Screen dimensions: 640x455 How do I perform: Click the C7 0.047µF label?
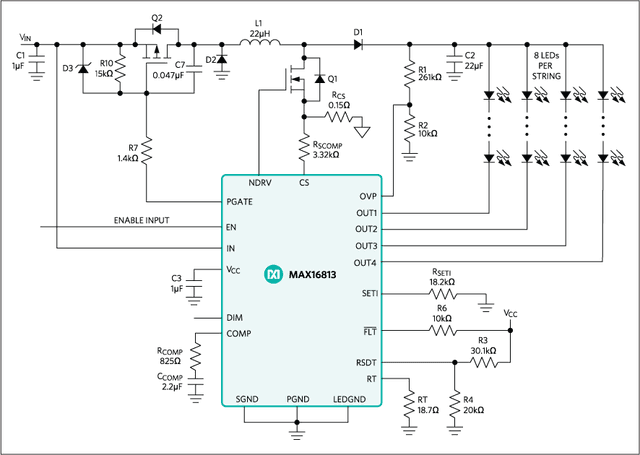click(169, 70)
